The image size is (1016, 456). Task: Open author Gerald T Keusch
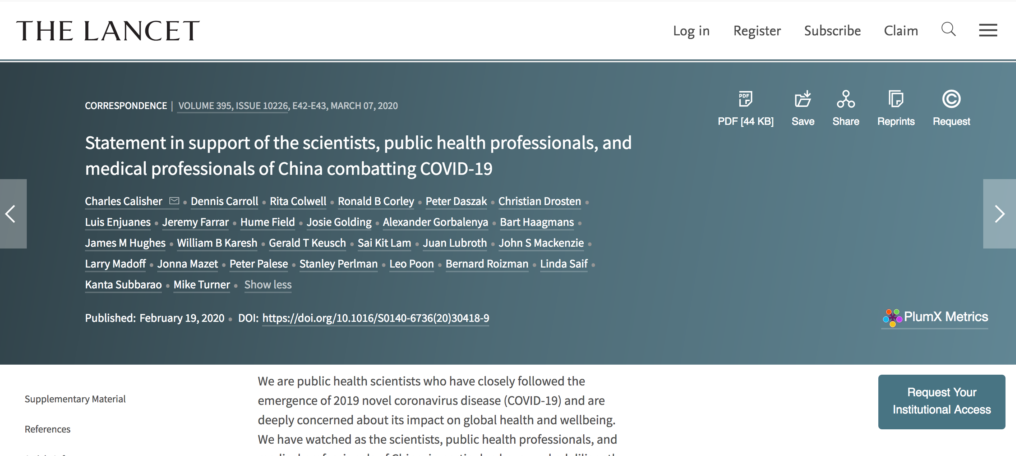(307, 243)
